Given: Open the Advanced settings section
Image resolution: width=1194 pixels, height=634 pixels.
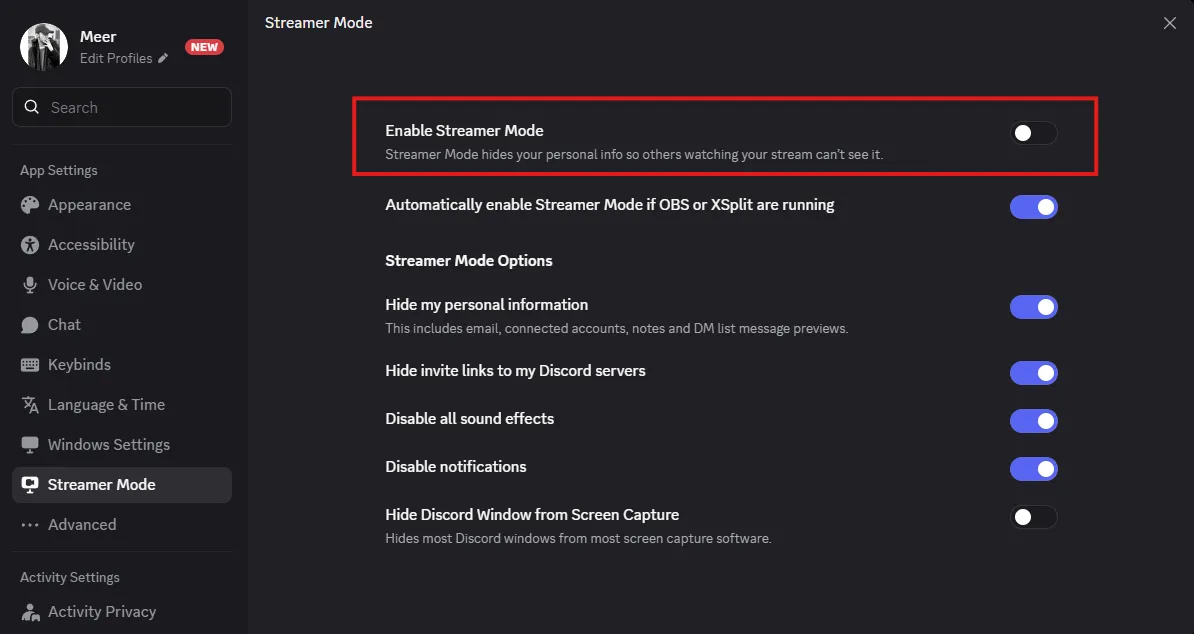Looking at the screenshot, I should 82,525.
